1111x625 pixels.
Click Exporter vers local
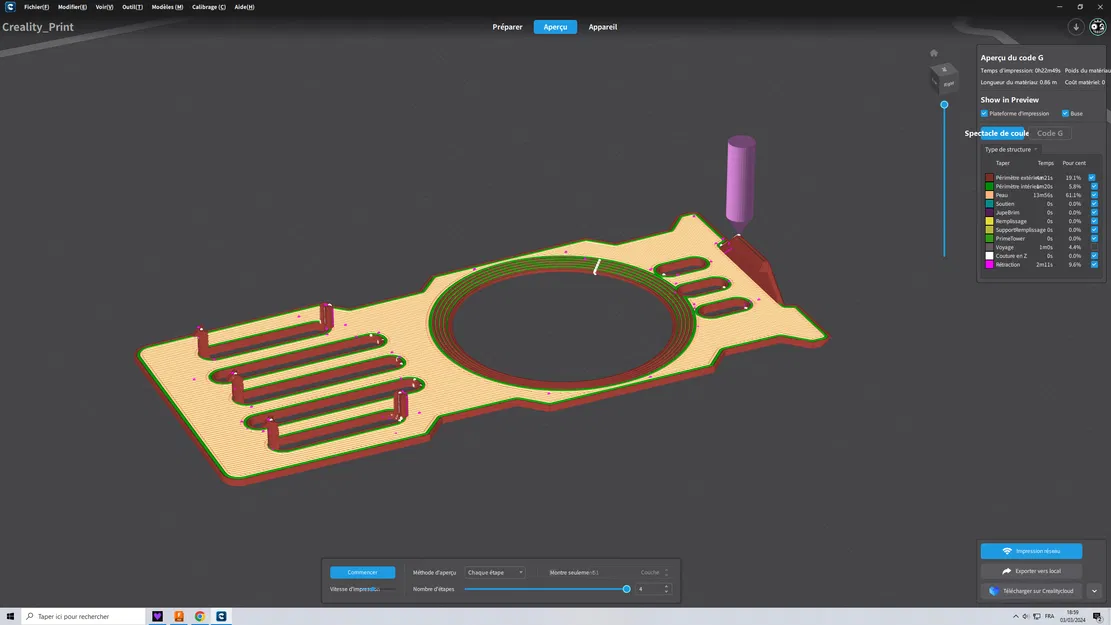pyautogui.click(x=1031, y=570)
